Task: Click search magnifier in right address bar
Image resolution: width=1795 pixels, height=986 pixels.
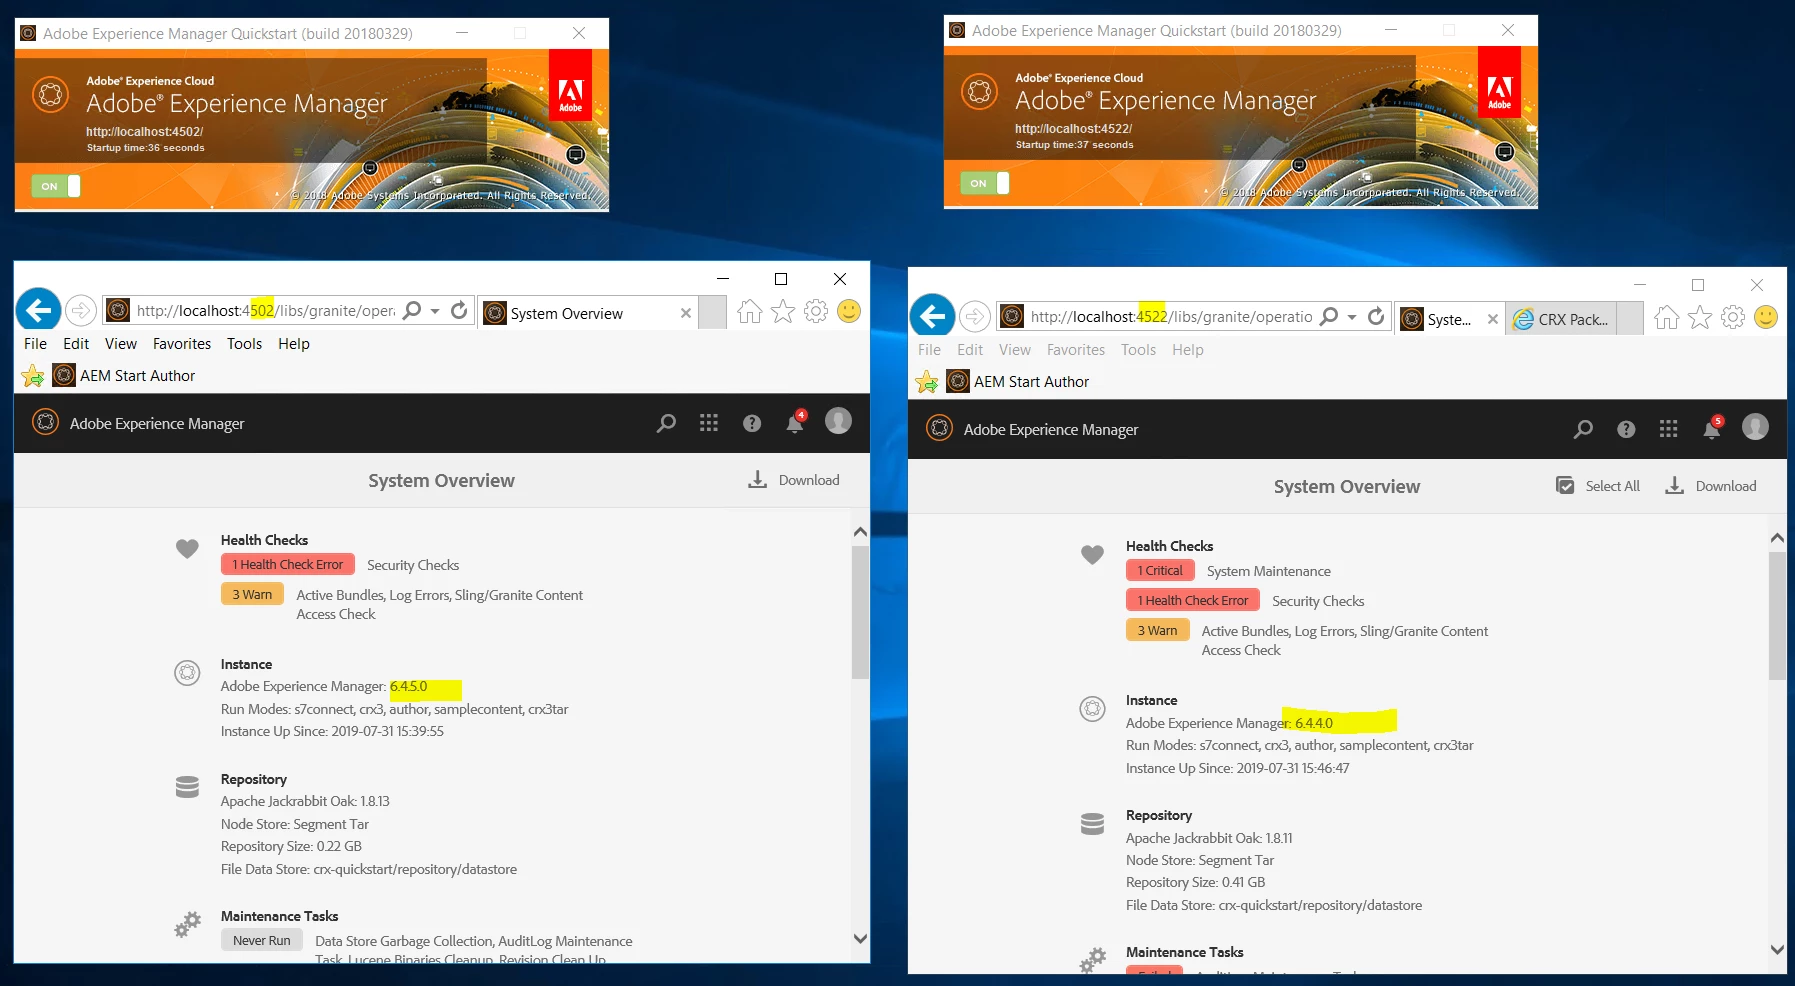Action: (x=1329, y=317)
